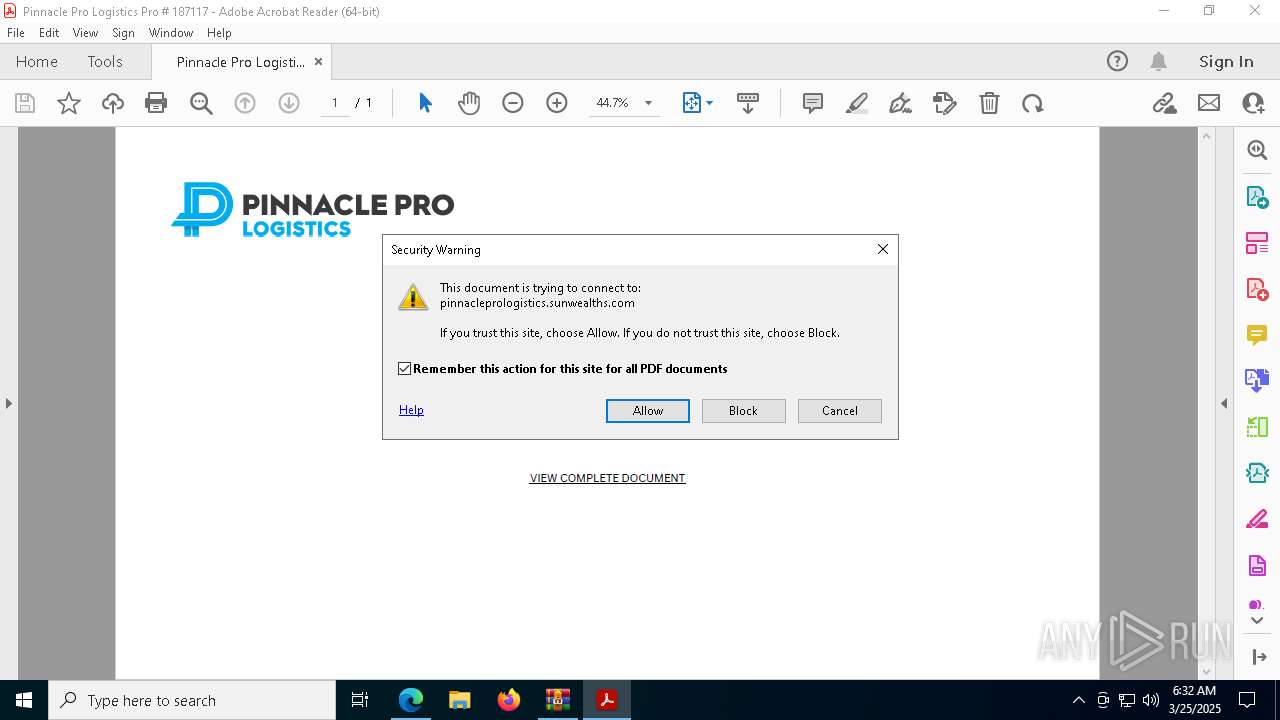The height and width of the screenshot is (720, 1280).
Task: Show hidden system tray icons
Action: [1078, 700]
